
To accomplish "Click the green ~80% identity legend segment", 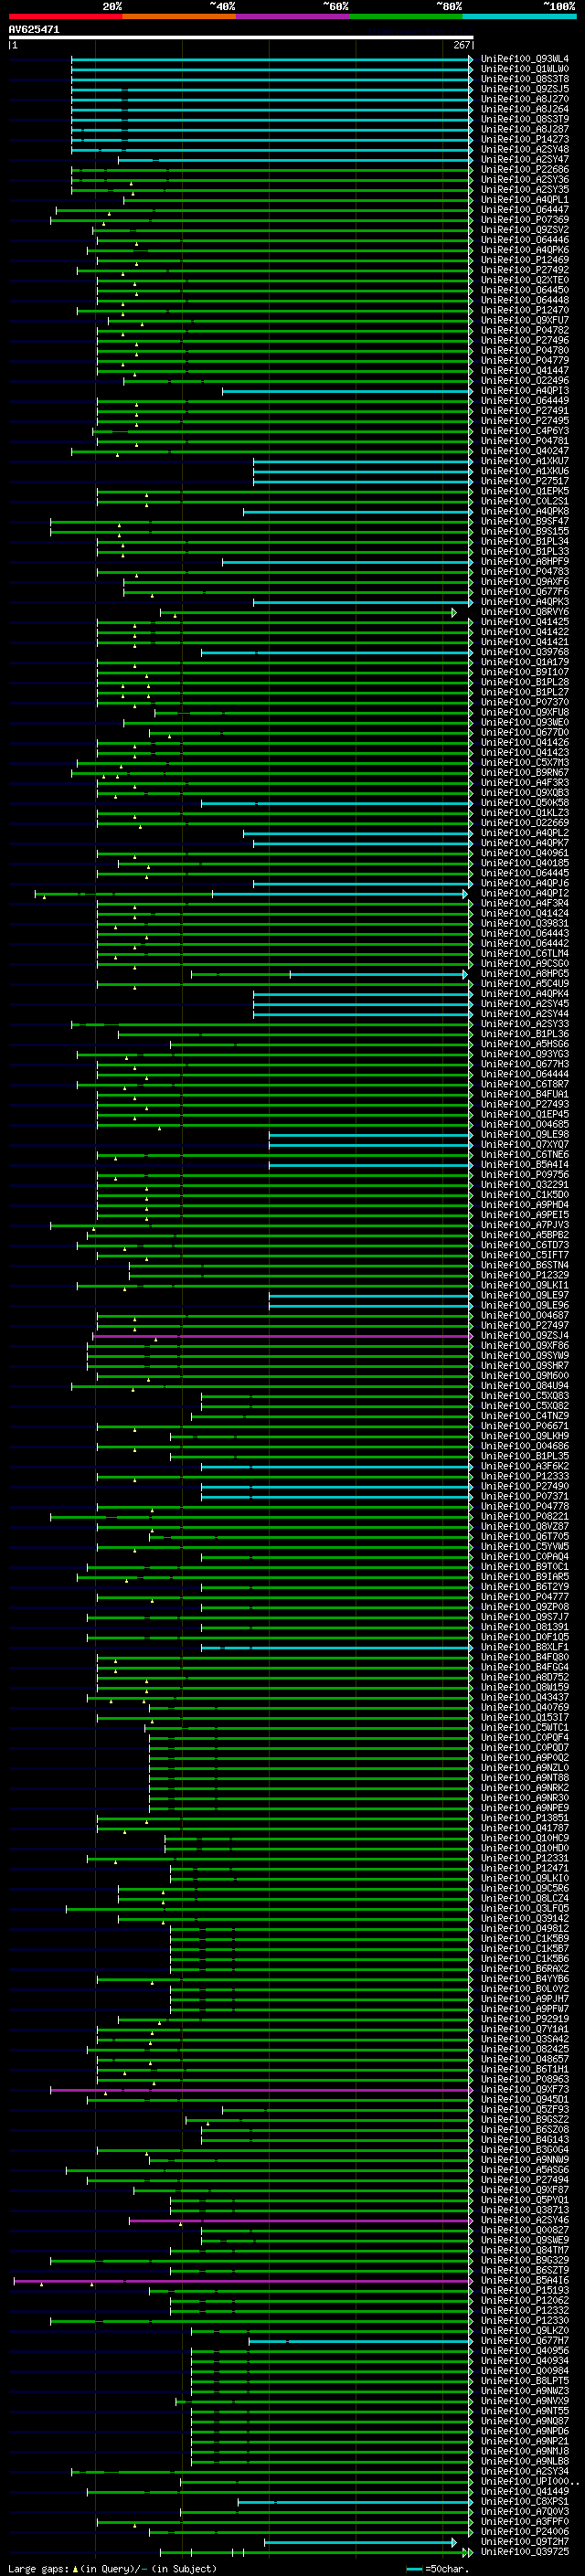I will pos(406,16).
